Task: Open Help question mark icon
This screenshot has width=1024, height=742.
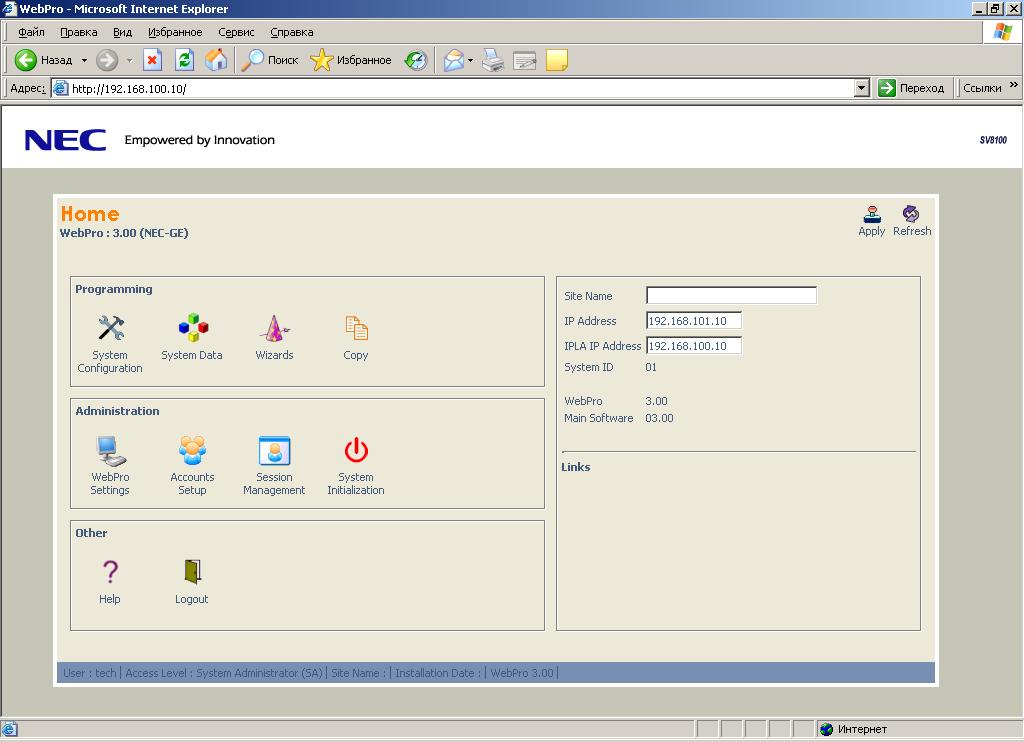Action: click(110, 572)
